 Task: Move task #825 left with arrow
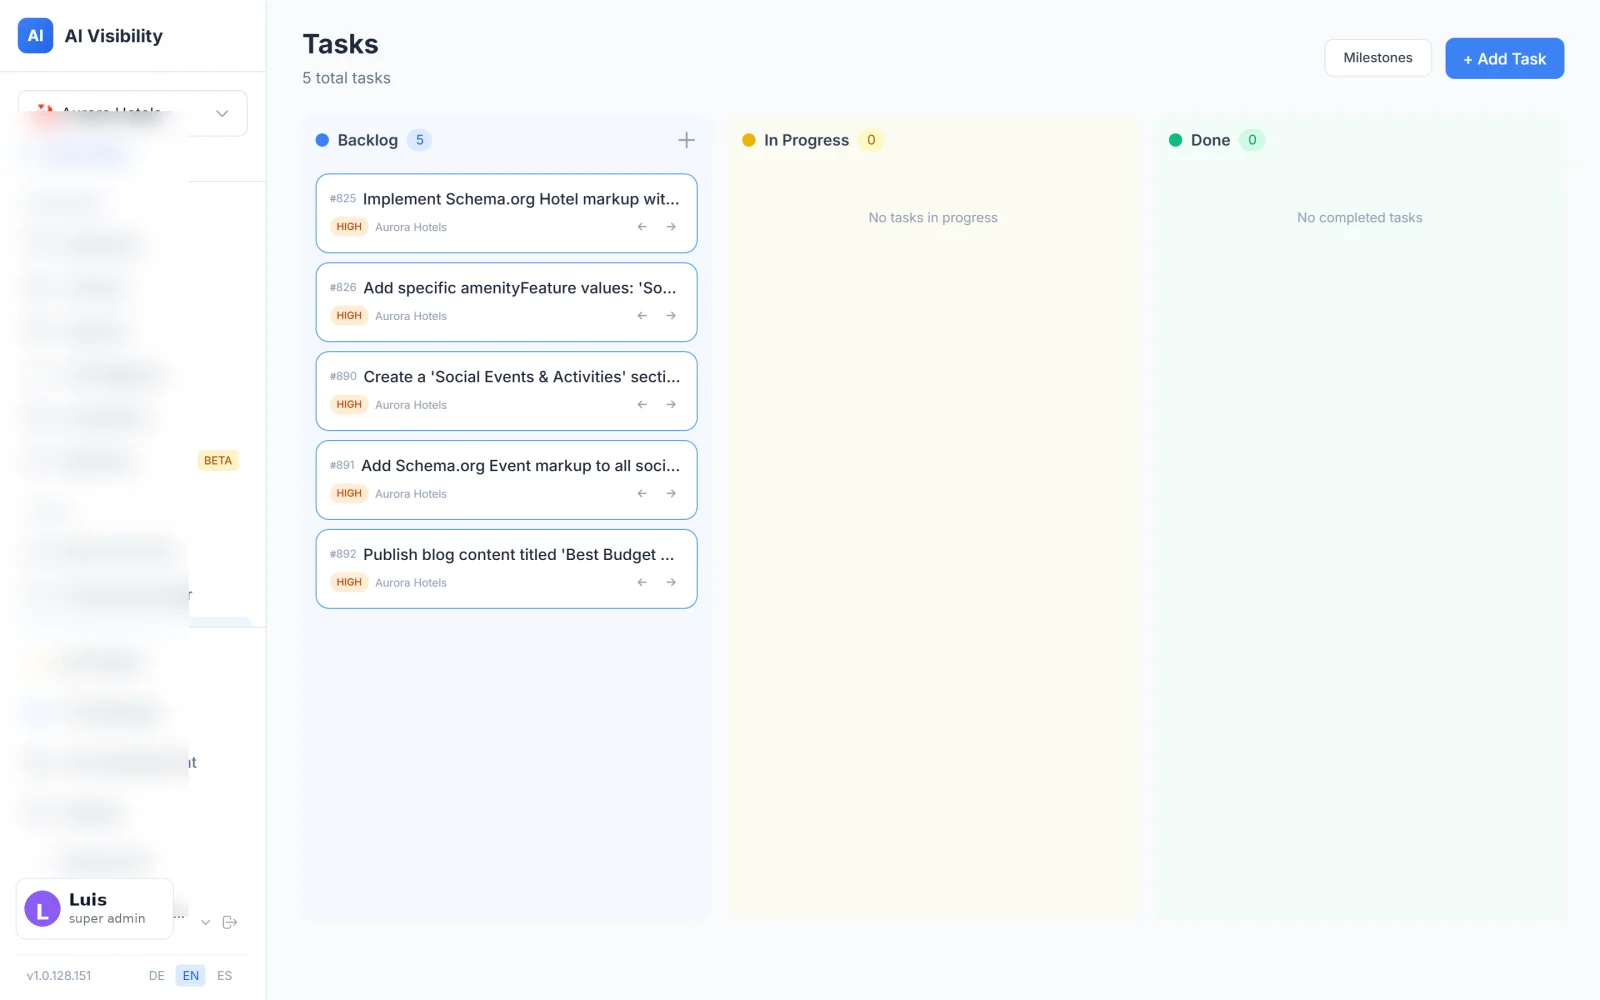pos(642,227)
